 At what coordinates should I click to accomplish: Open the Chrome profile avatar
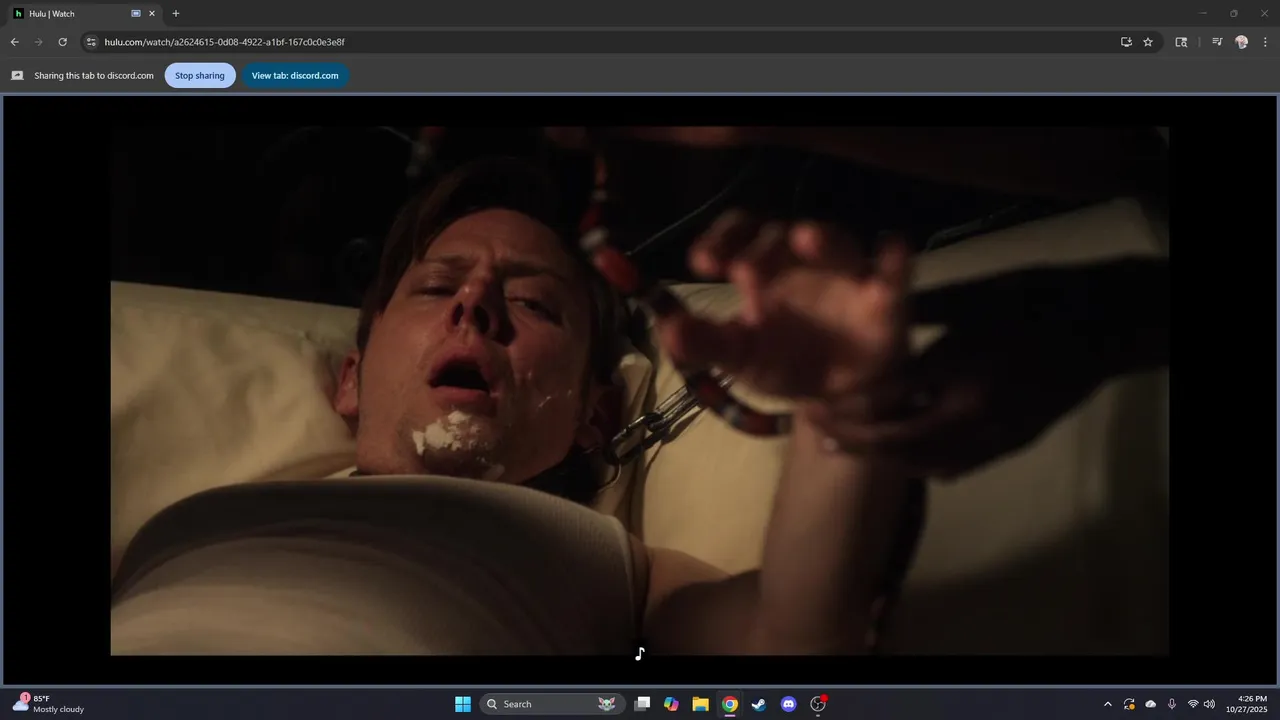tap(1242, 42)
